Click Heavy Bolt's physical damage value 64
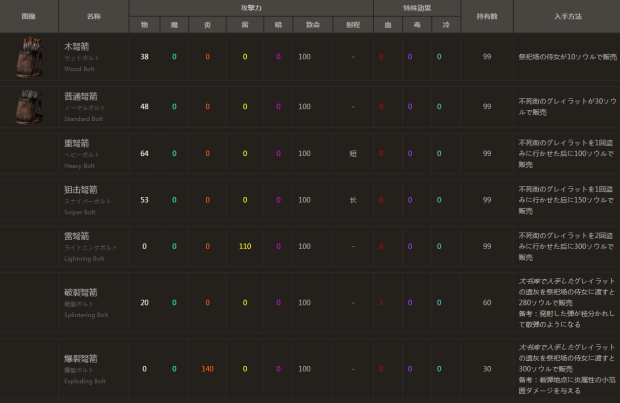This screenshot has width=620, height=403. click(x=144, y=153)
